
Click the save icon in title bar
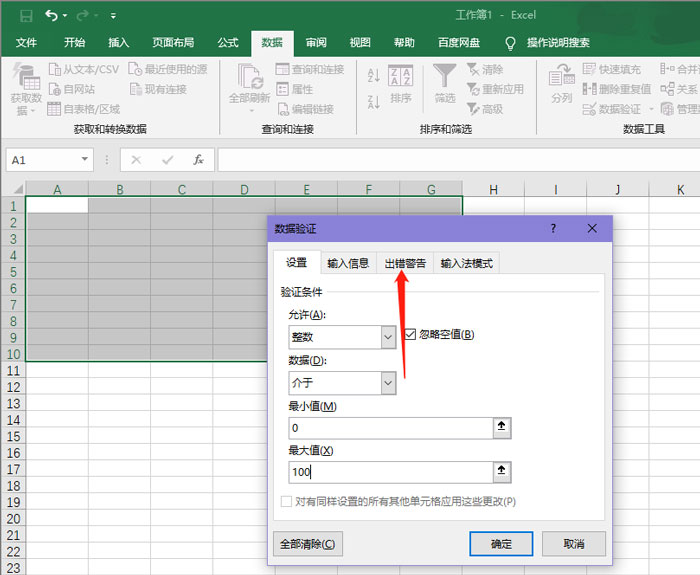(x=26, y=16)
